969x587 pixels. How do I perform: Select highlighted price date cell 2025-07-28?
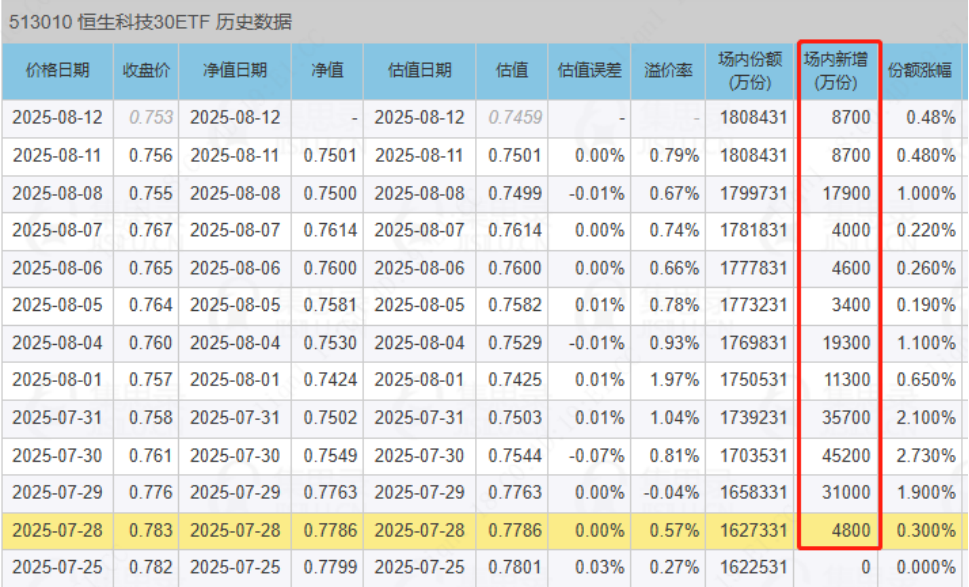57,531
